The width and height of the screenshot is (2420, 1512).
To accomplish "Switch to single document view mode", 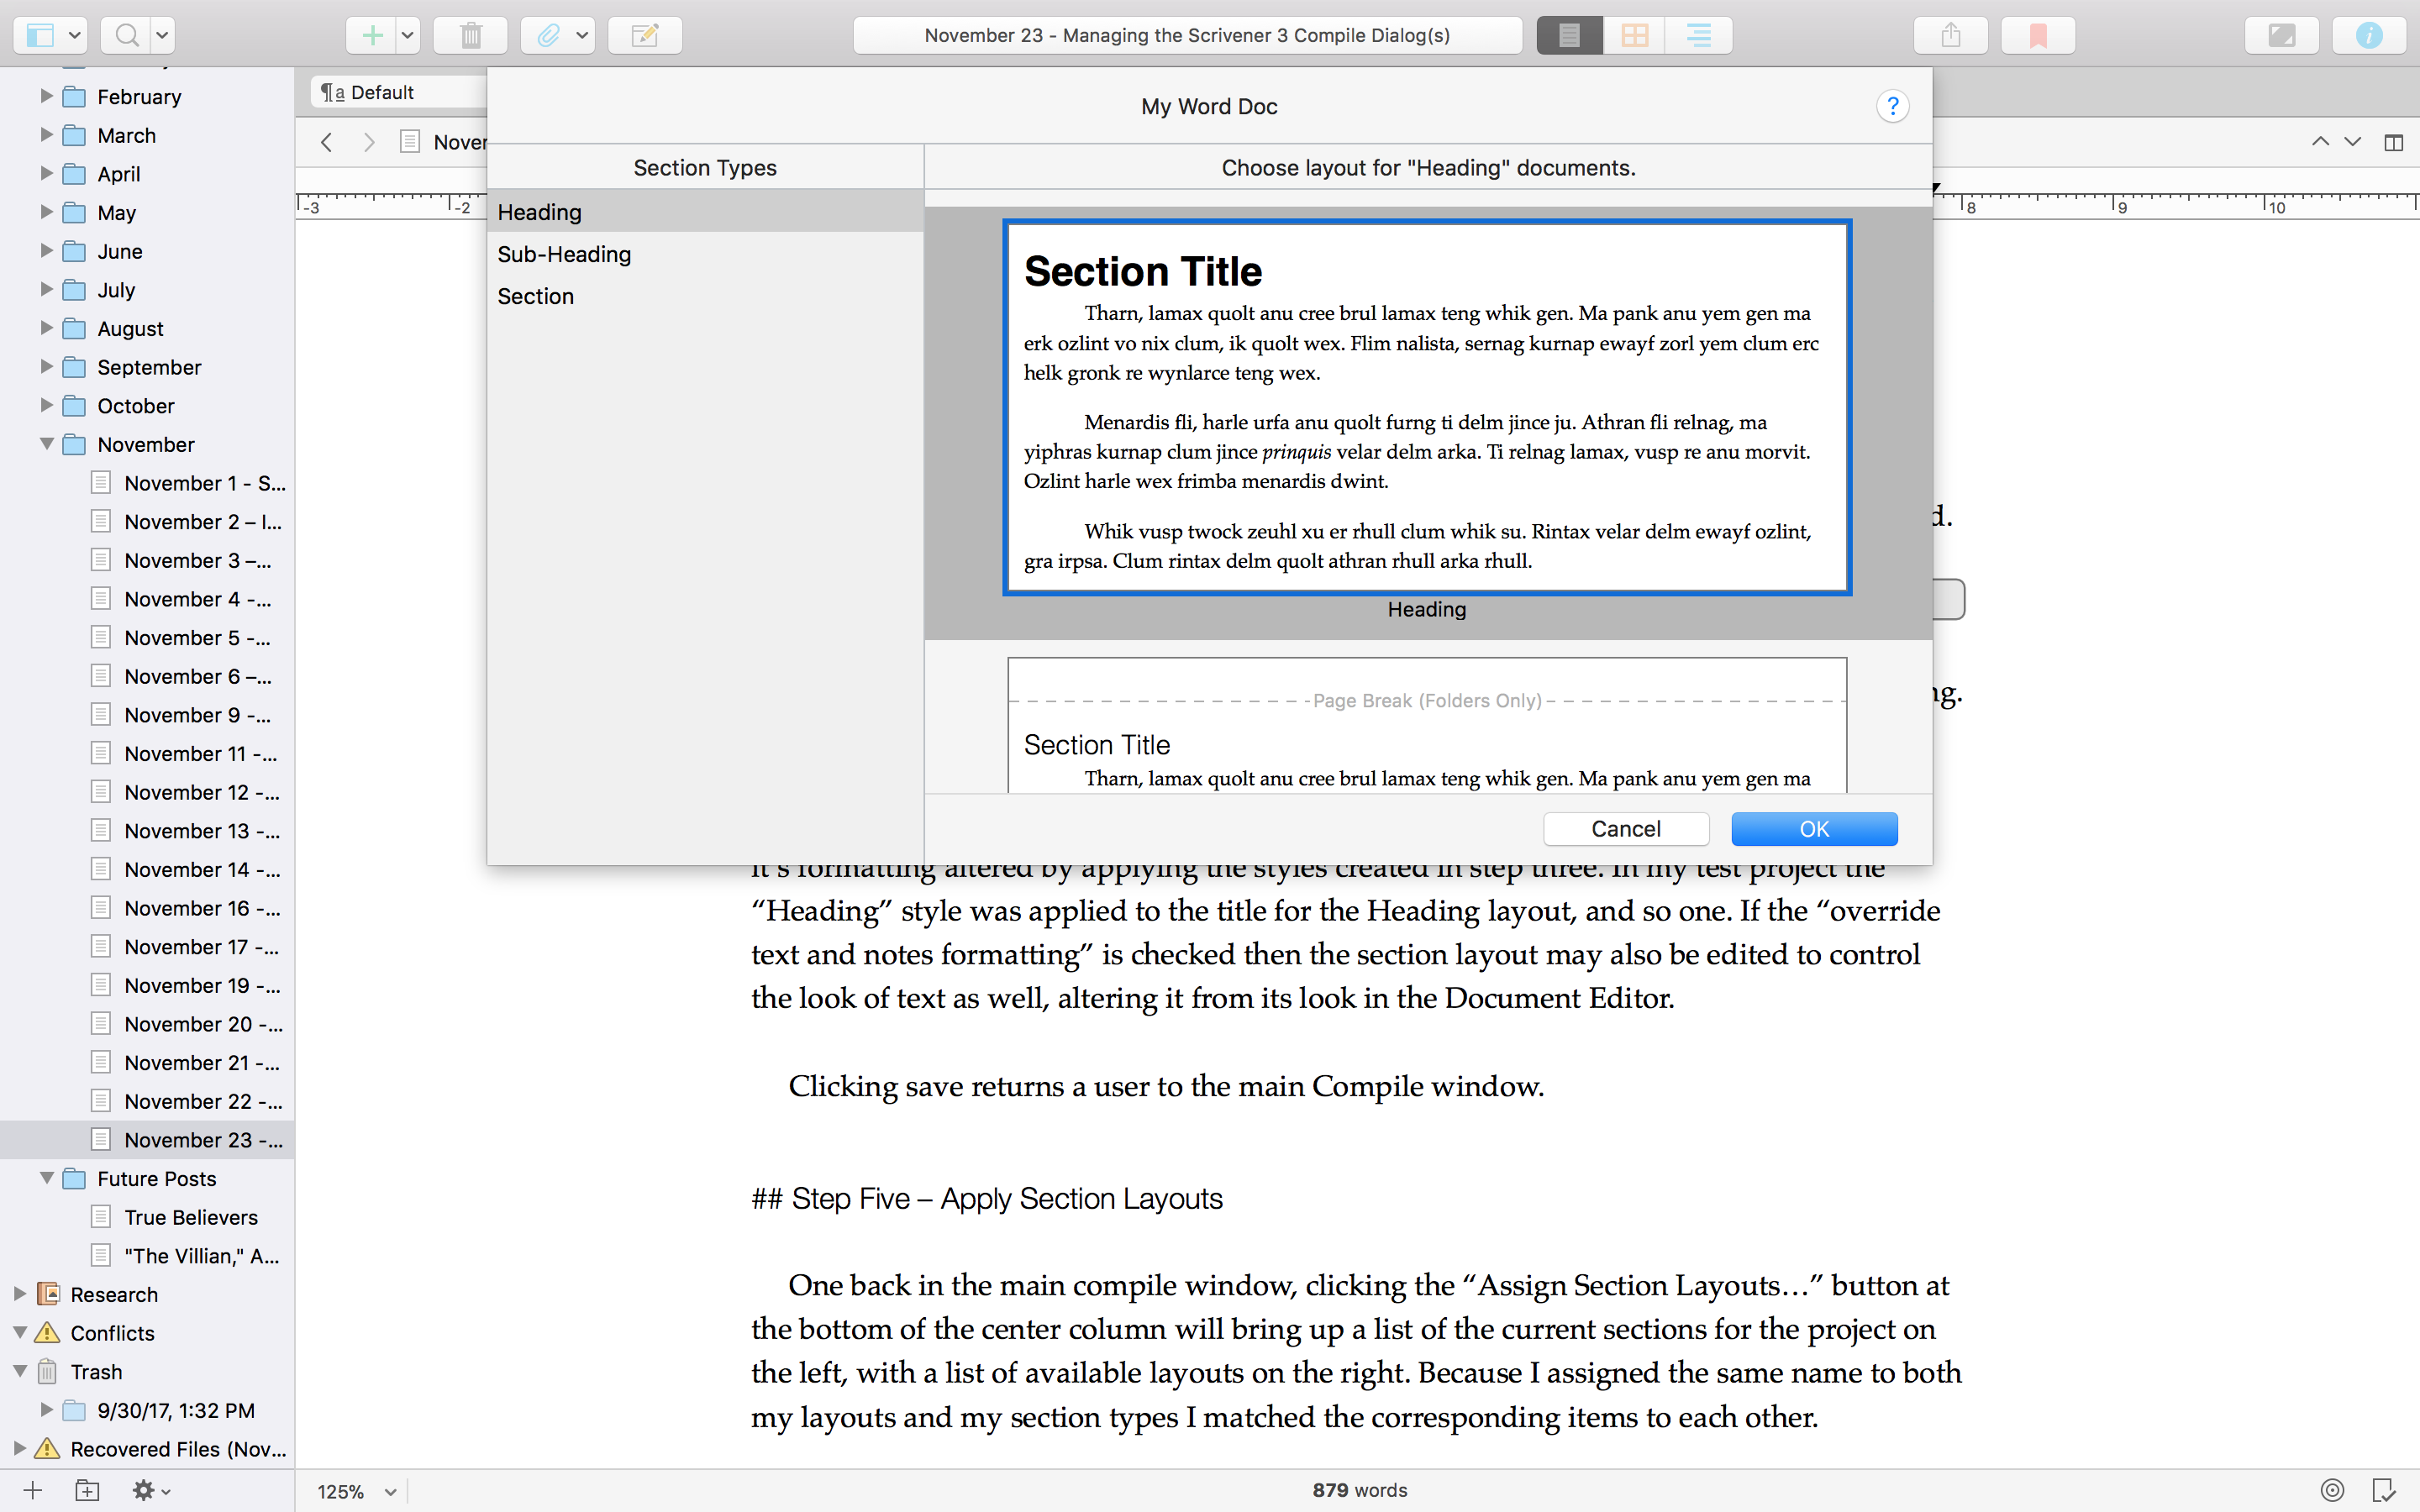I will tap(1569, 36).
